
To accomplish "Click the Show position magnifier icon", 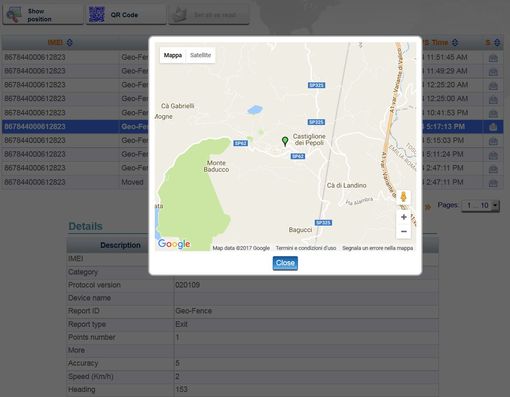I will tap(14, 15).
